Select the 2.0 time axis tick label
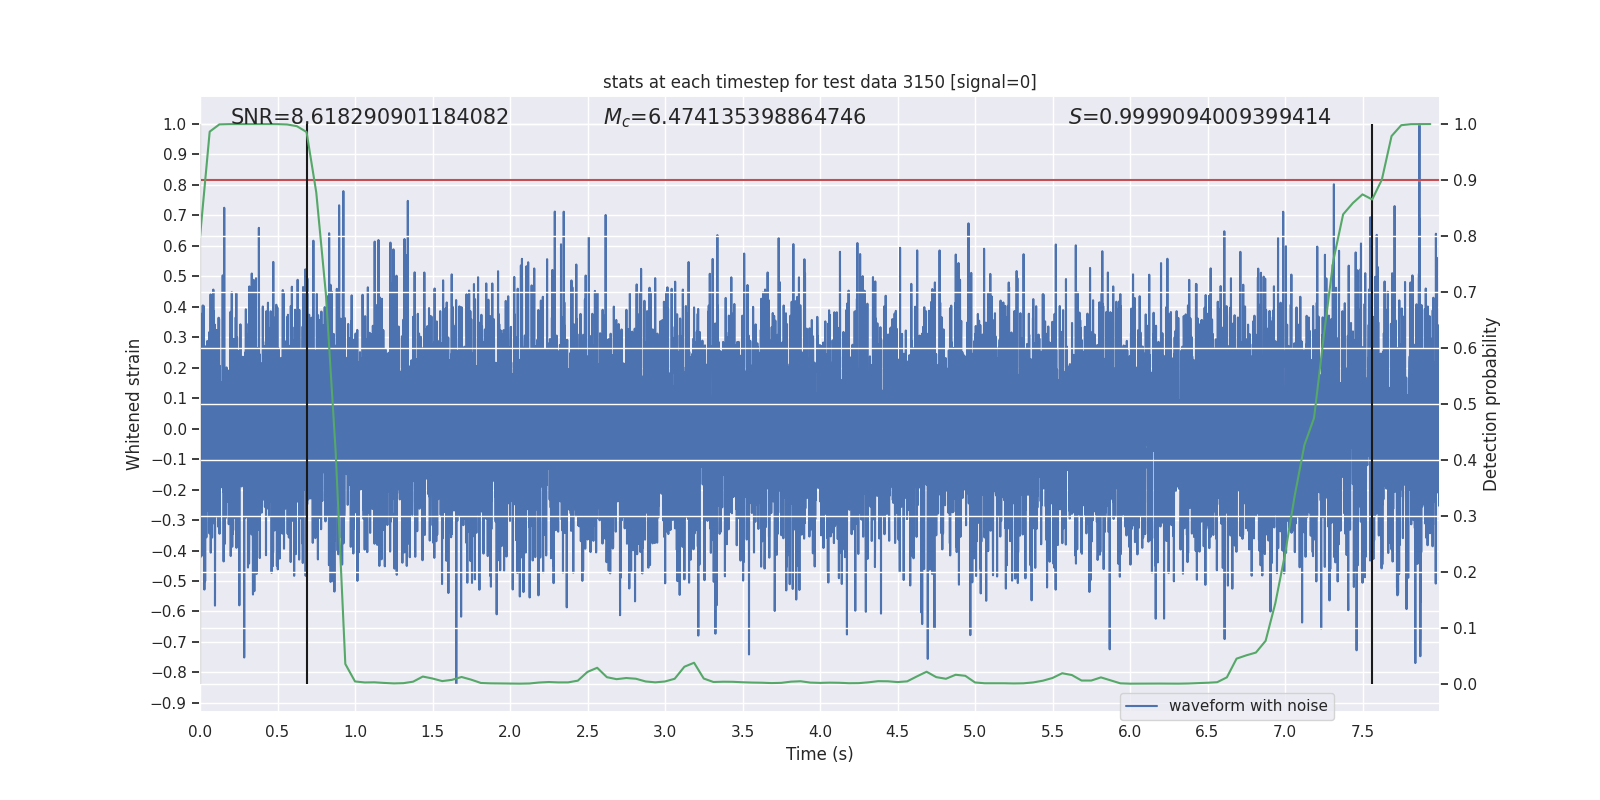This screenshot has width=1600, height=800. pyautogui.click(x=510, y=731)
